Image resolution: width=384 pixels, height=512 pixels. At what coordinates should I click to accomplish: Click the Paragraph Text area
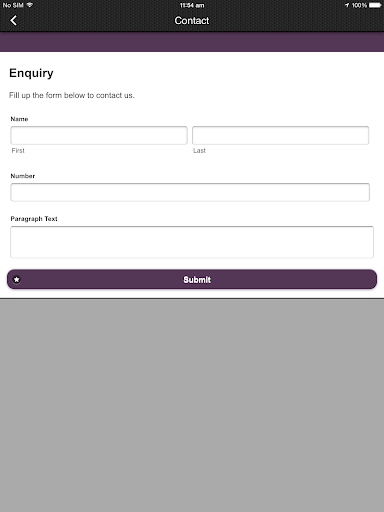tap(192, 242)
